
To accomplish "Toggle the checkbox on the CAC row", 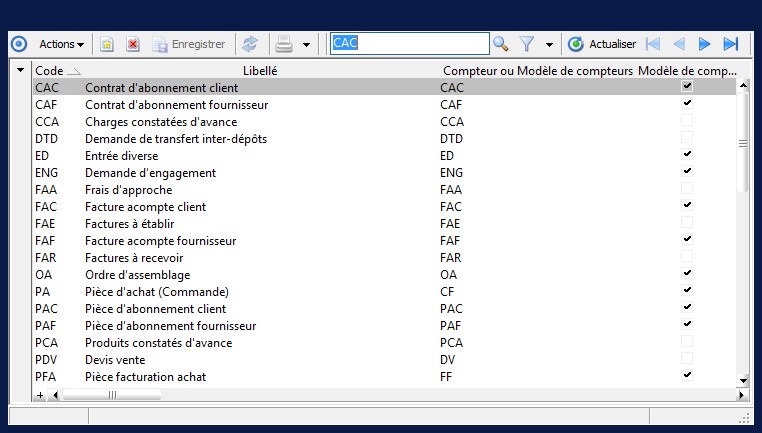I will point(687,87).
